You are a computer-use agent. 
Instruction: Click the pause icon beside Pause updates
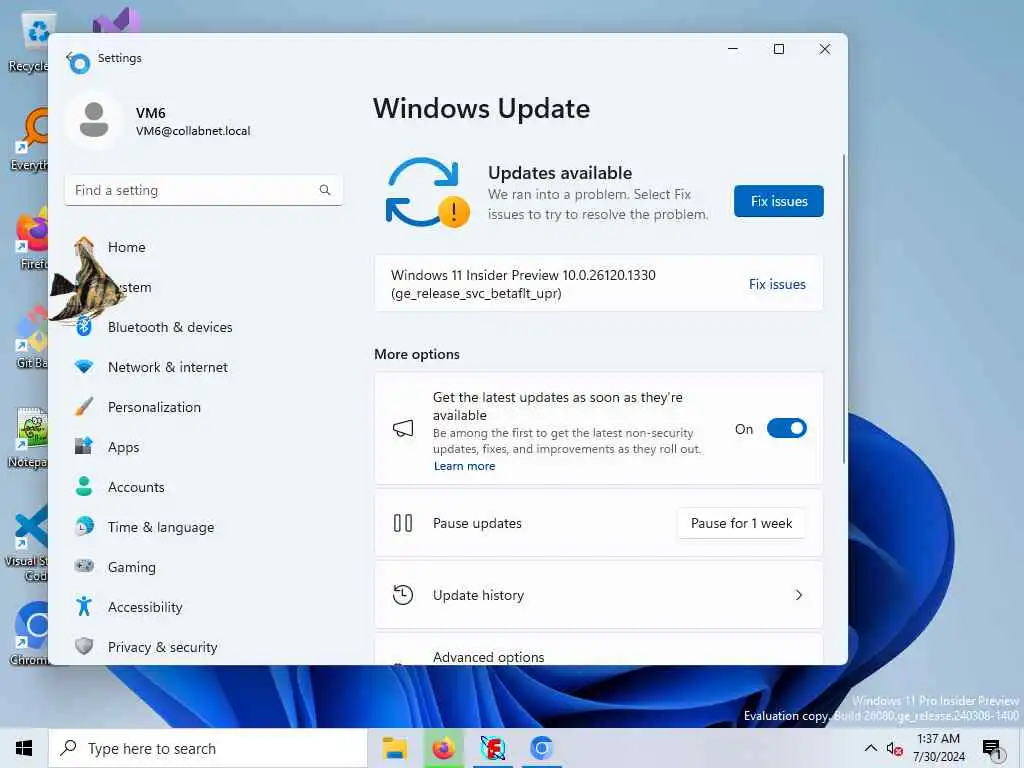tap(403, 523)
